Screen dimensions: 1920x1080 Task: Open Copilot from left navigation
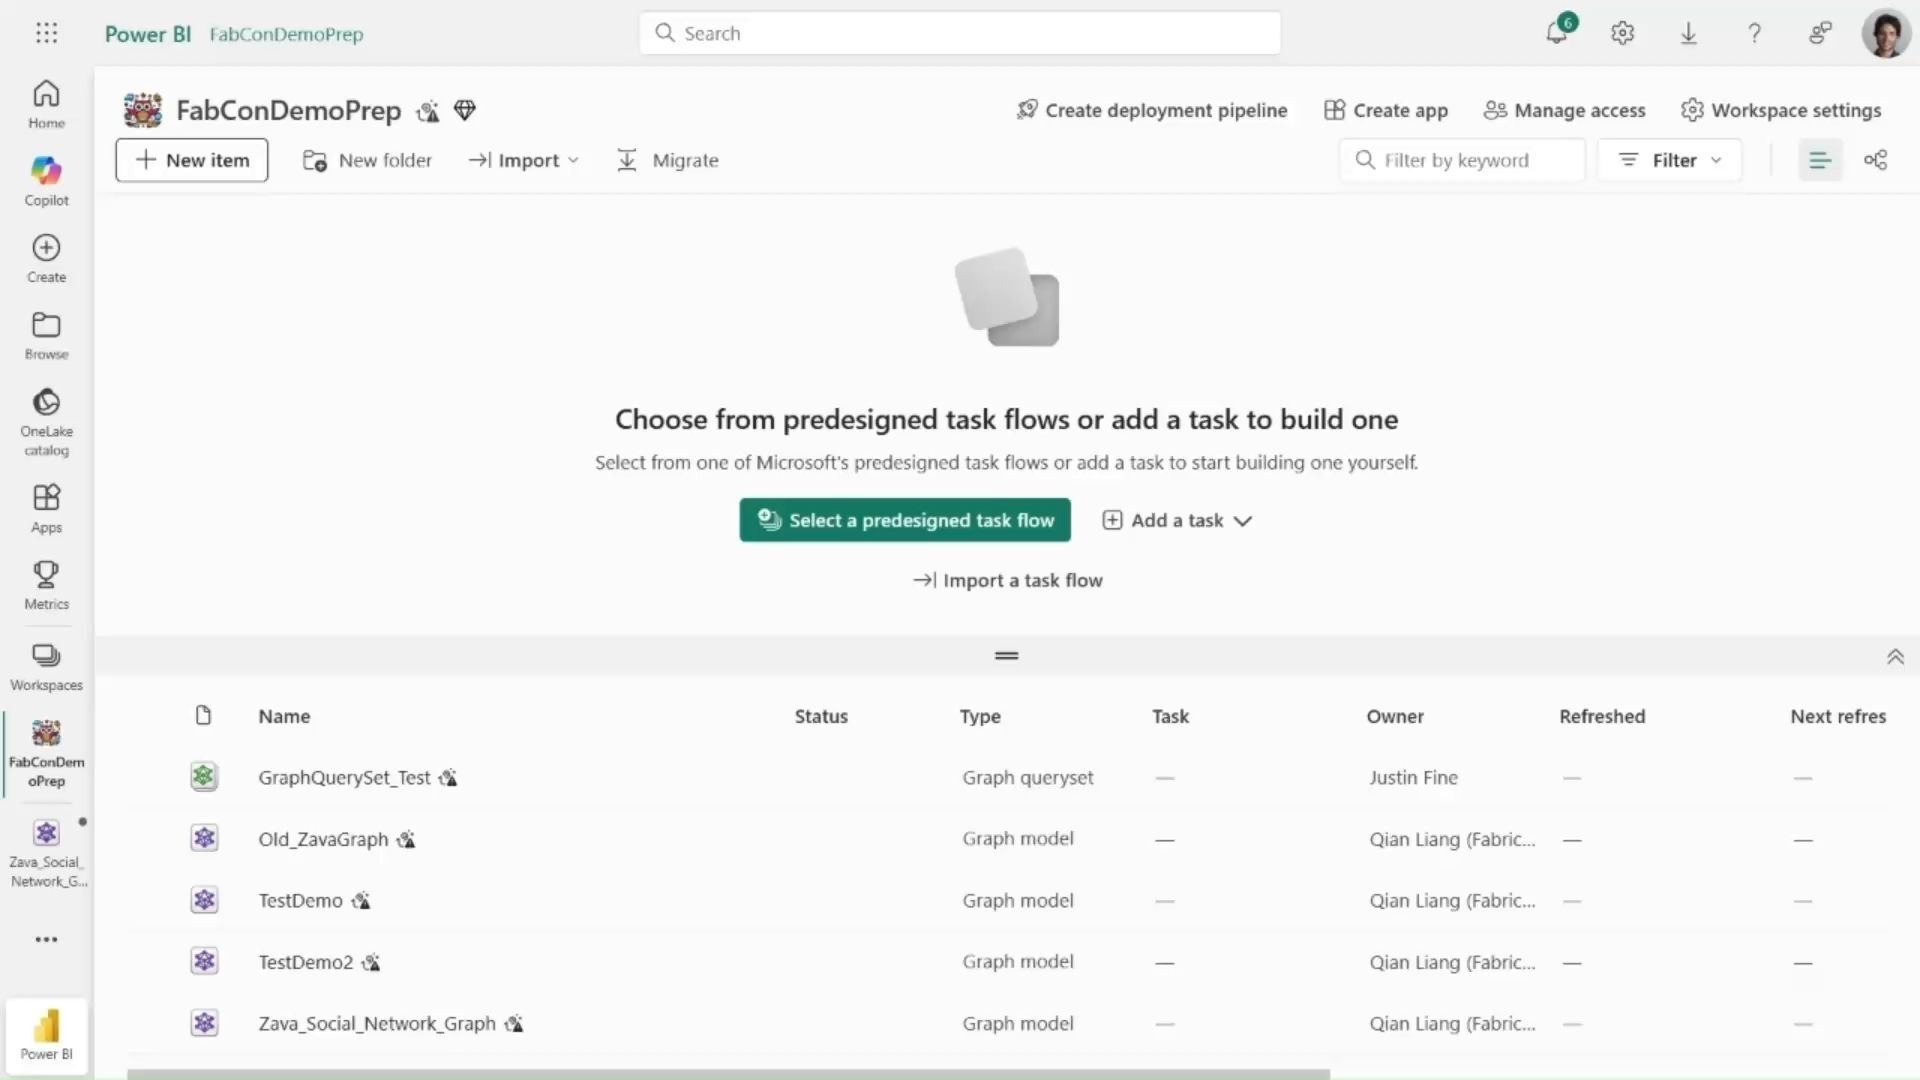46,171
